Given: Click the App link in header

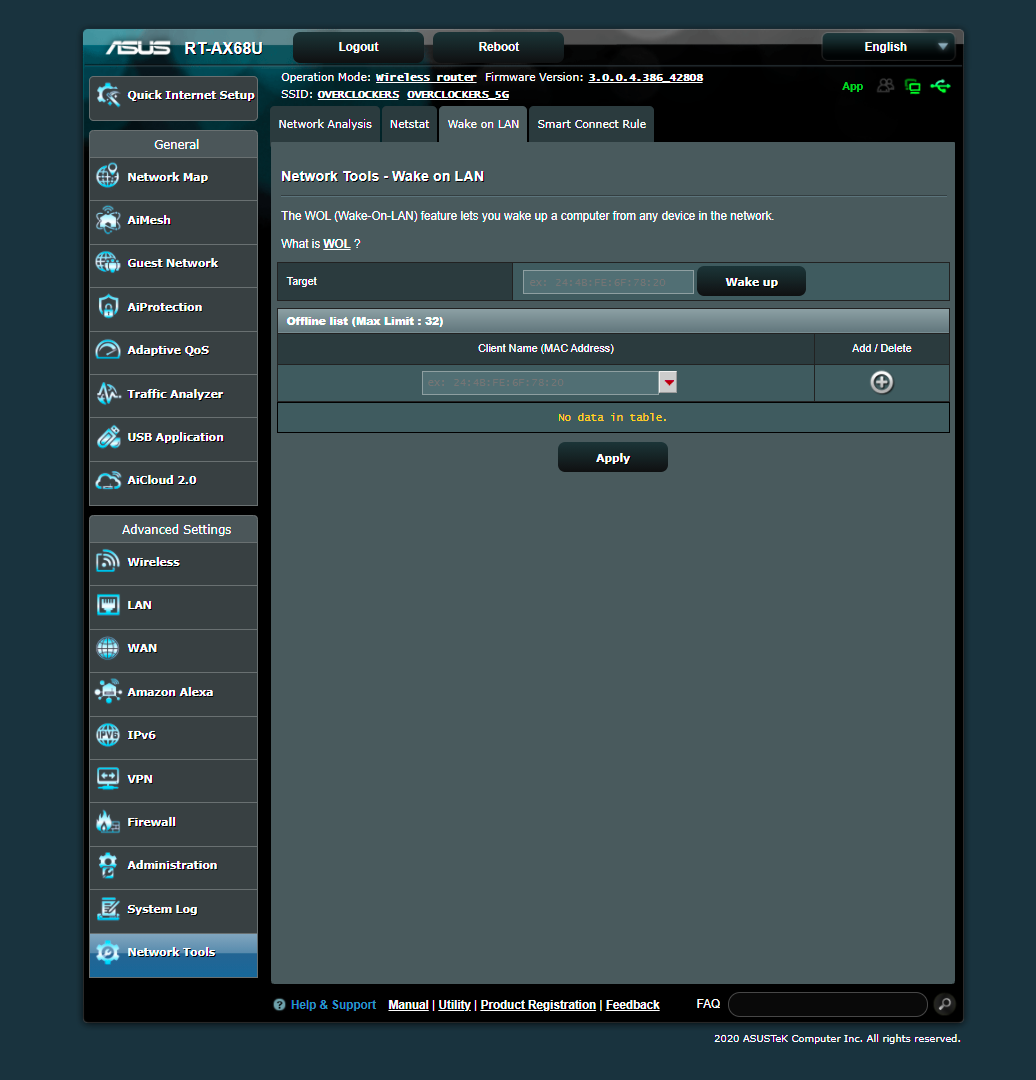Looking at the screenshot, I should click(x=852, y=86).
